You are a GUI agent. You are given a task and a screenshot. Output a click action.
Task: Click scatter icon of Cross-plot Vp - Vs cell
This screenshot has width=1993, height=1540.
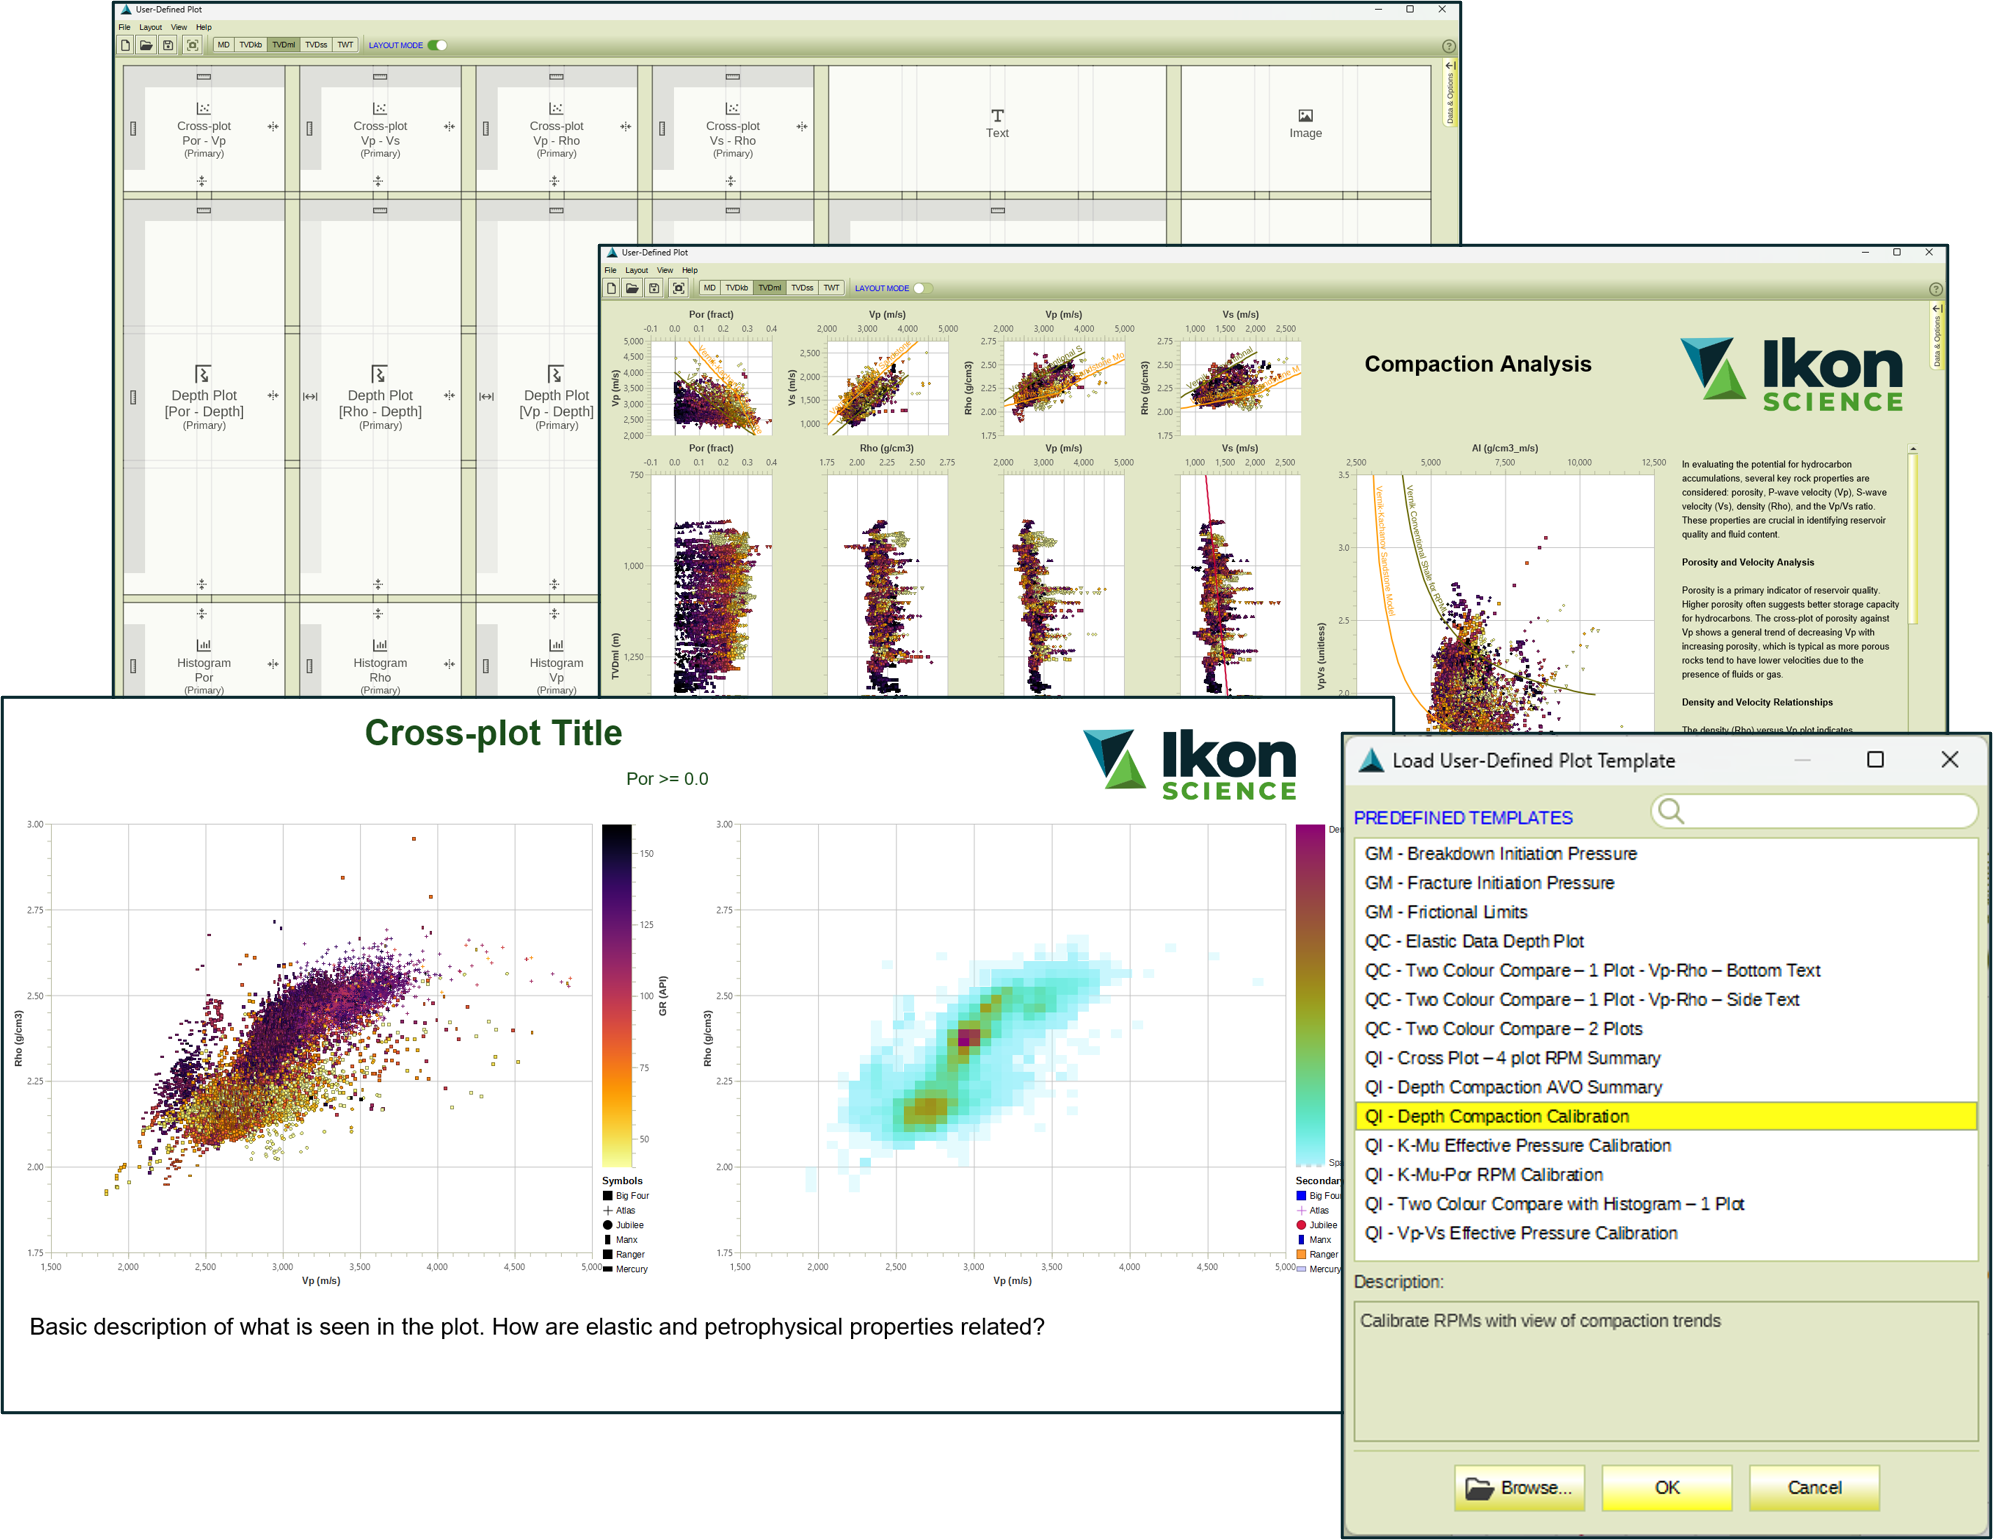point(379,108)
